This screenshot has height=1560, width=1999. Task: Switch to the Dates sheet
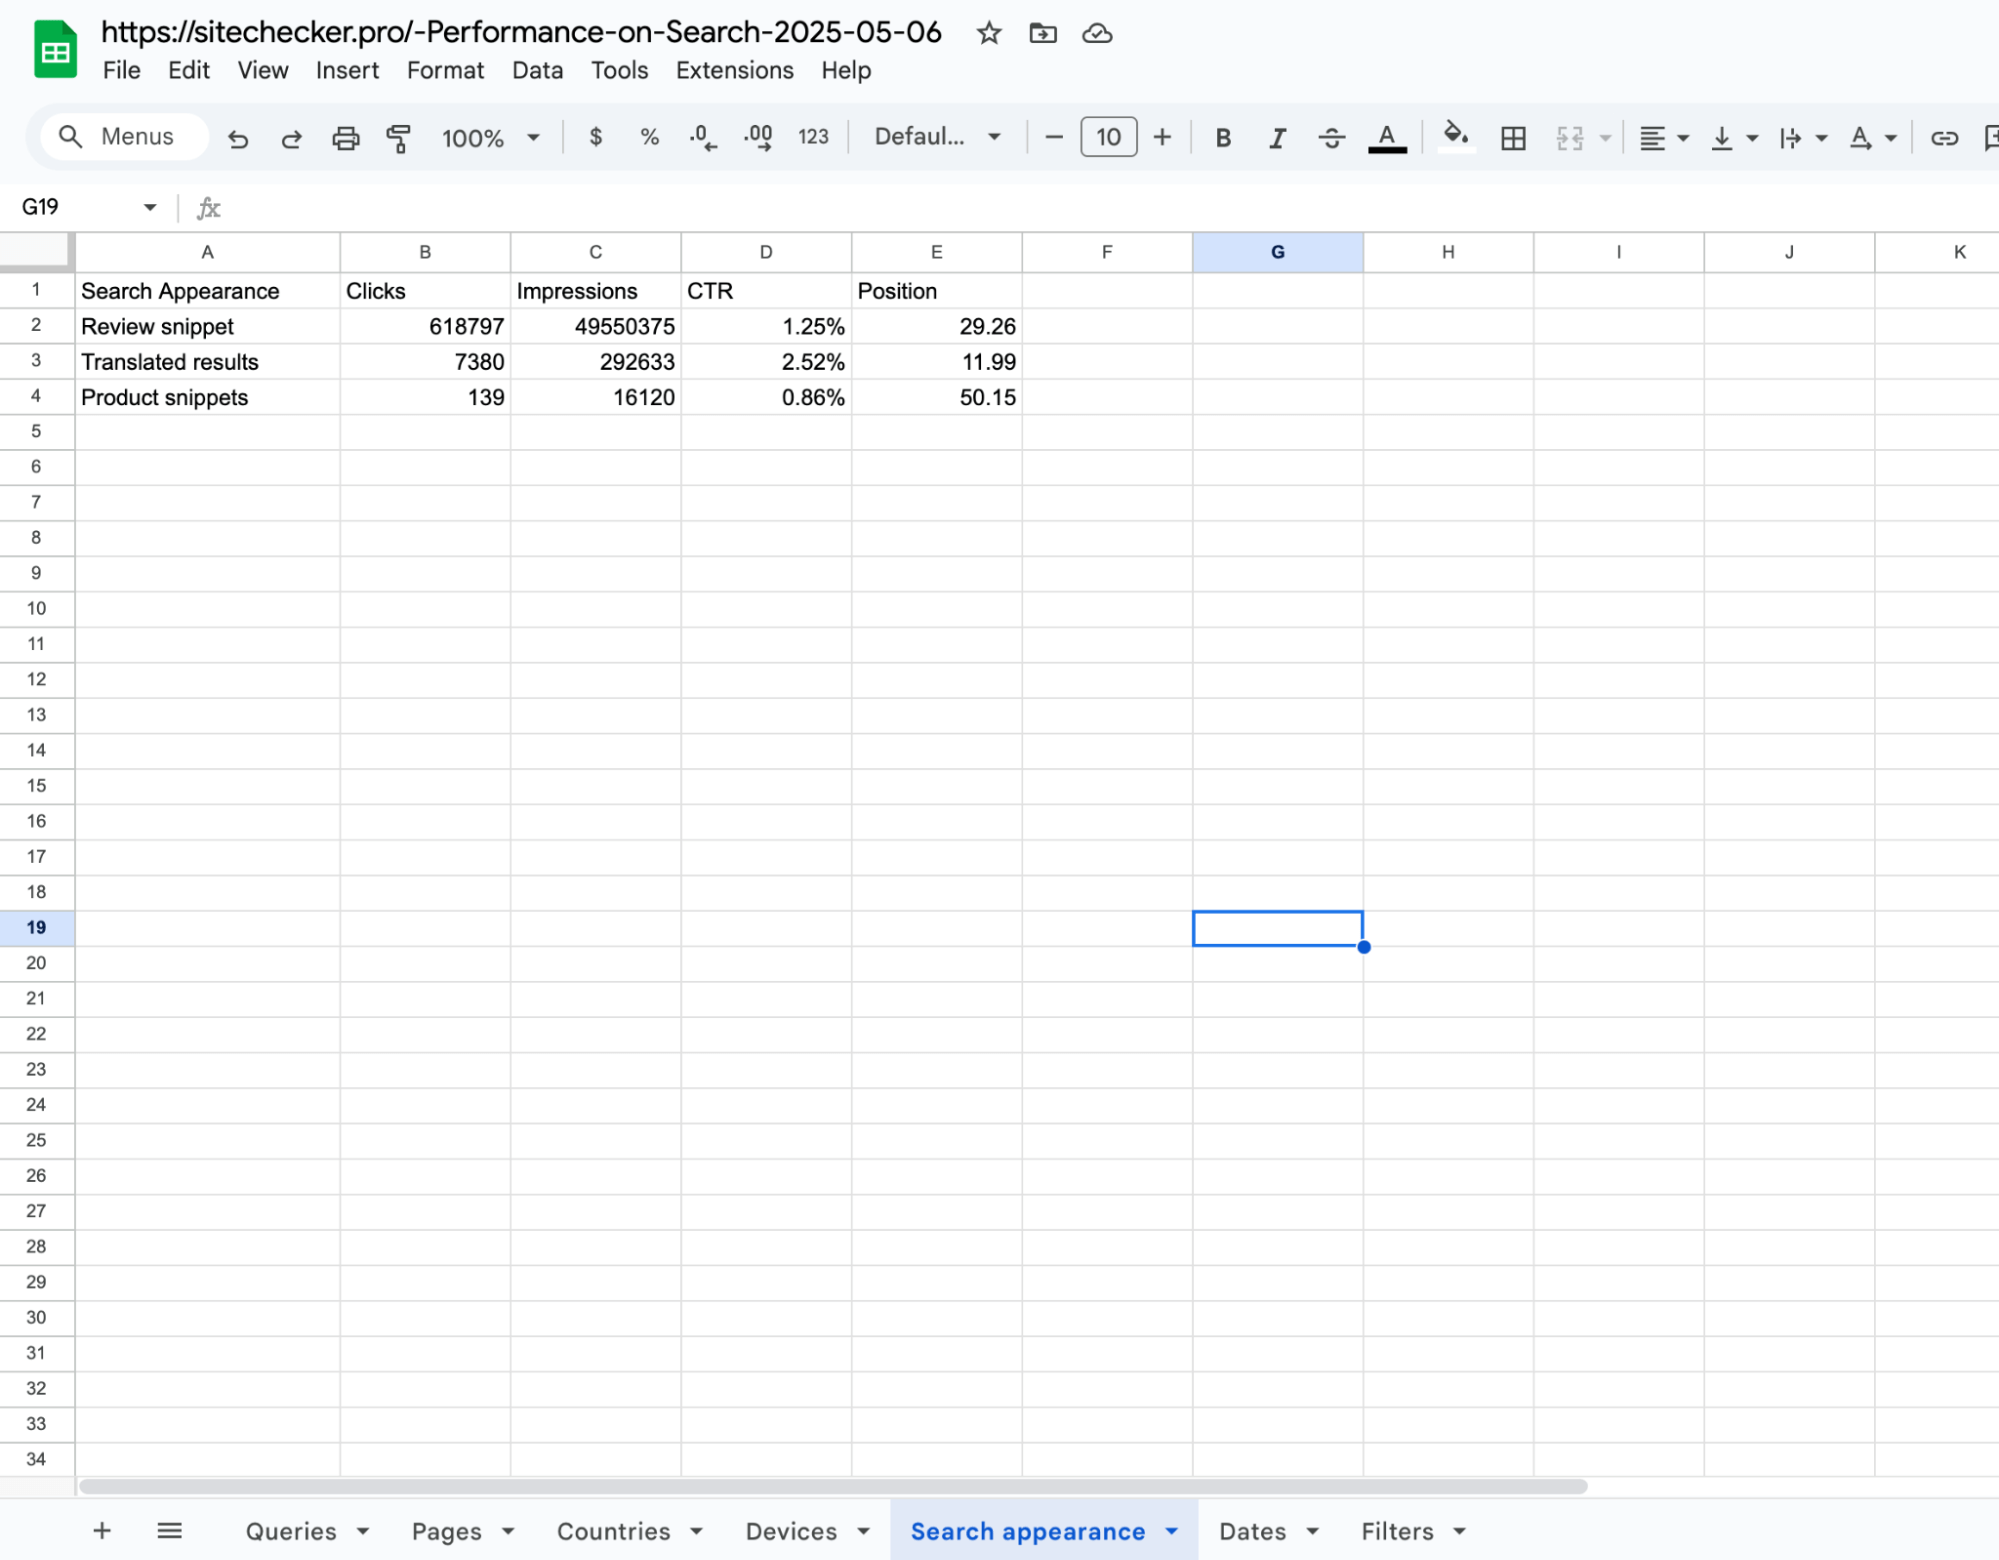pos(1252,1531)
